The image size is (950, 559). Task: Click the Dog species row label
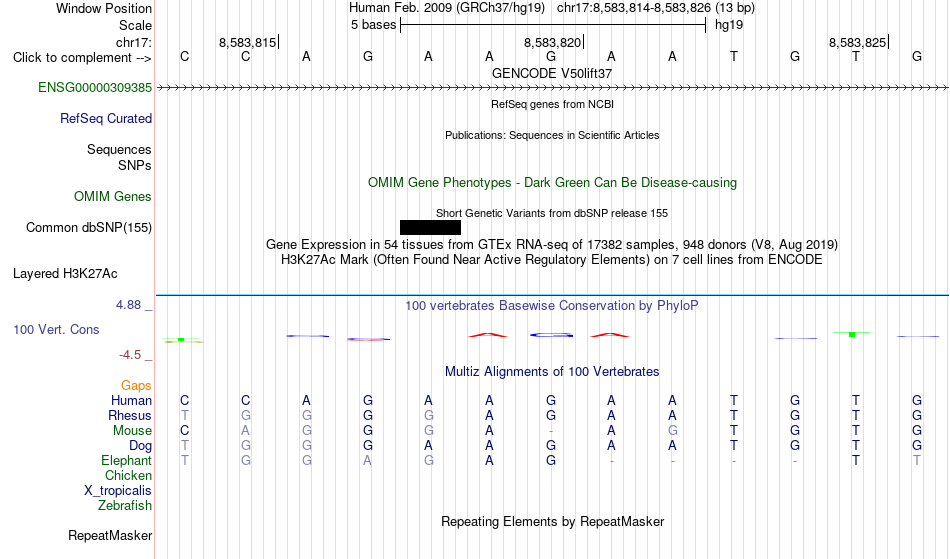tap(140, 446)
